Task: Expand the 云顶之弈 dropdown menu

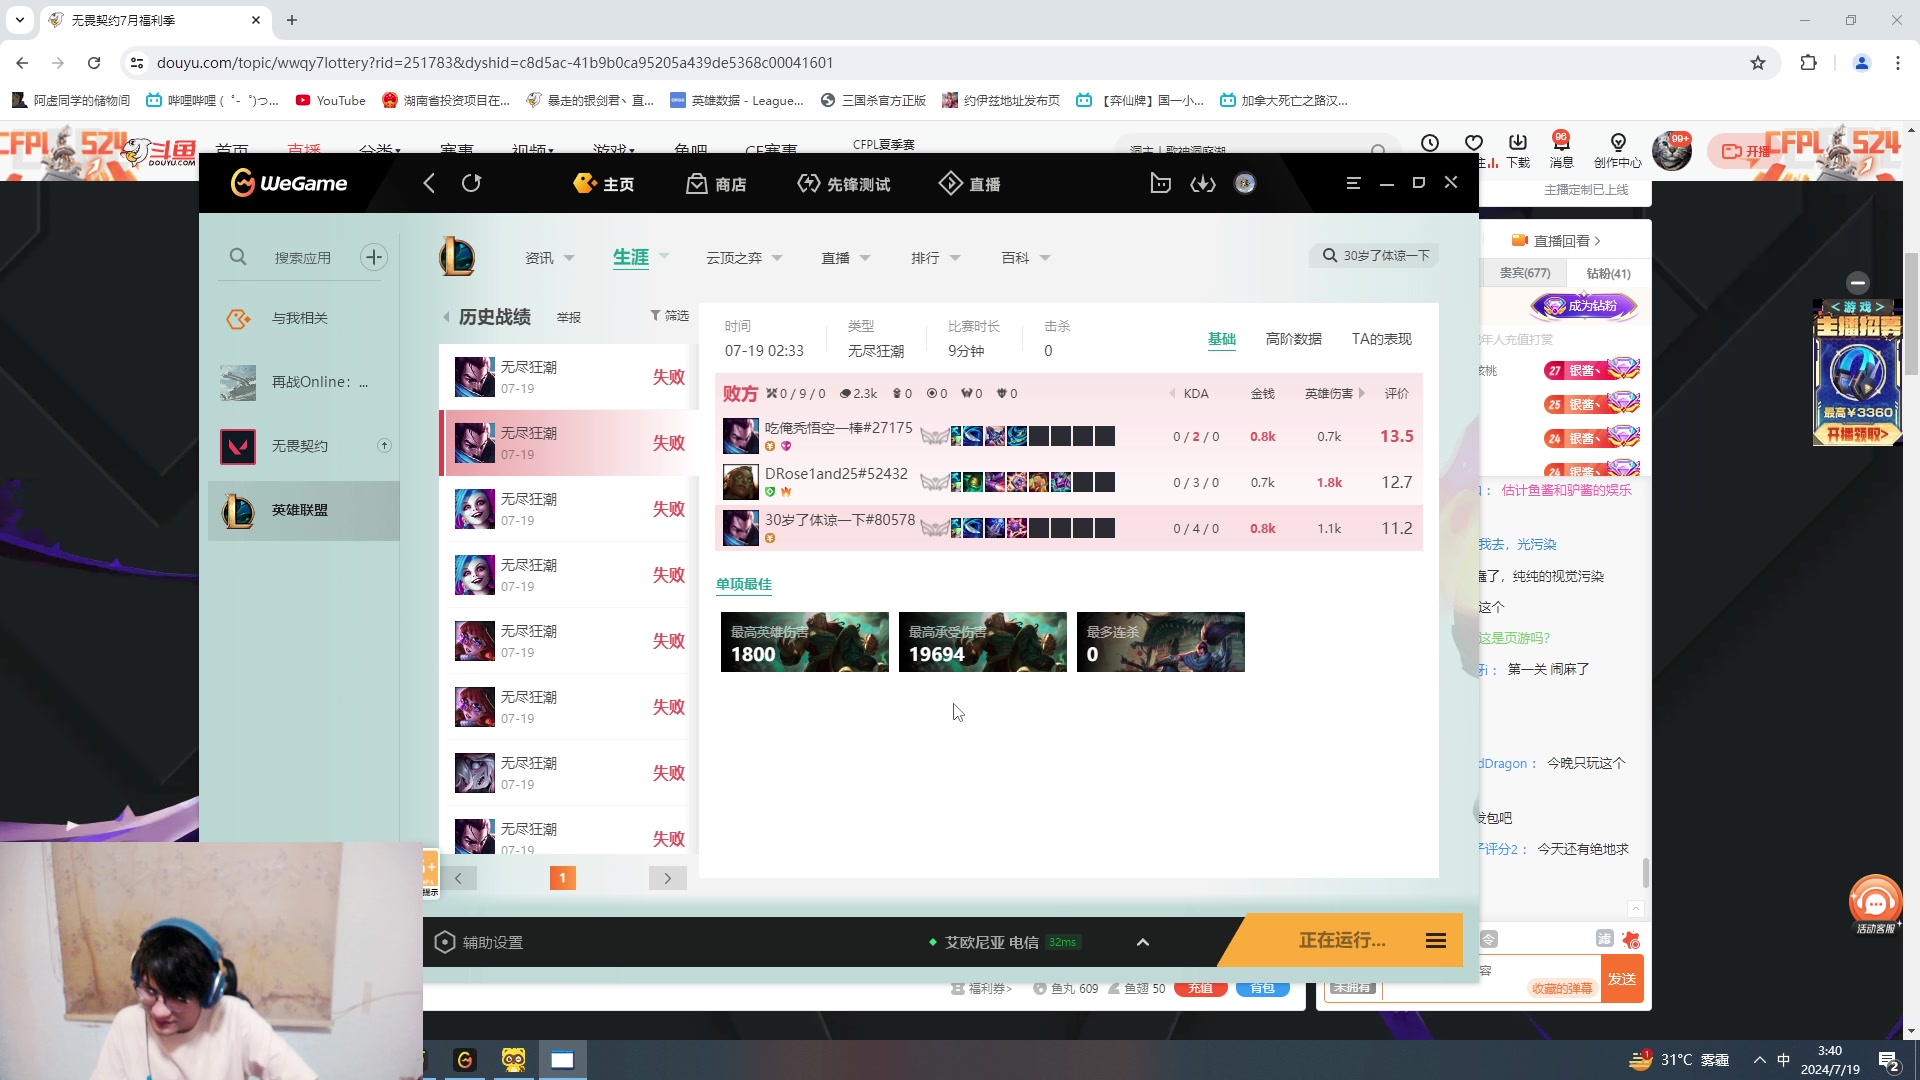Action: pyautogui.click(x=744, y=258)
